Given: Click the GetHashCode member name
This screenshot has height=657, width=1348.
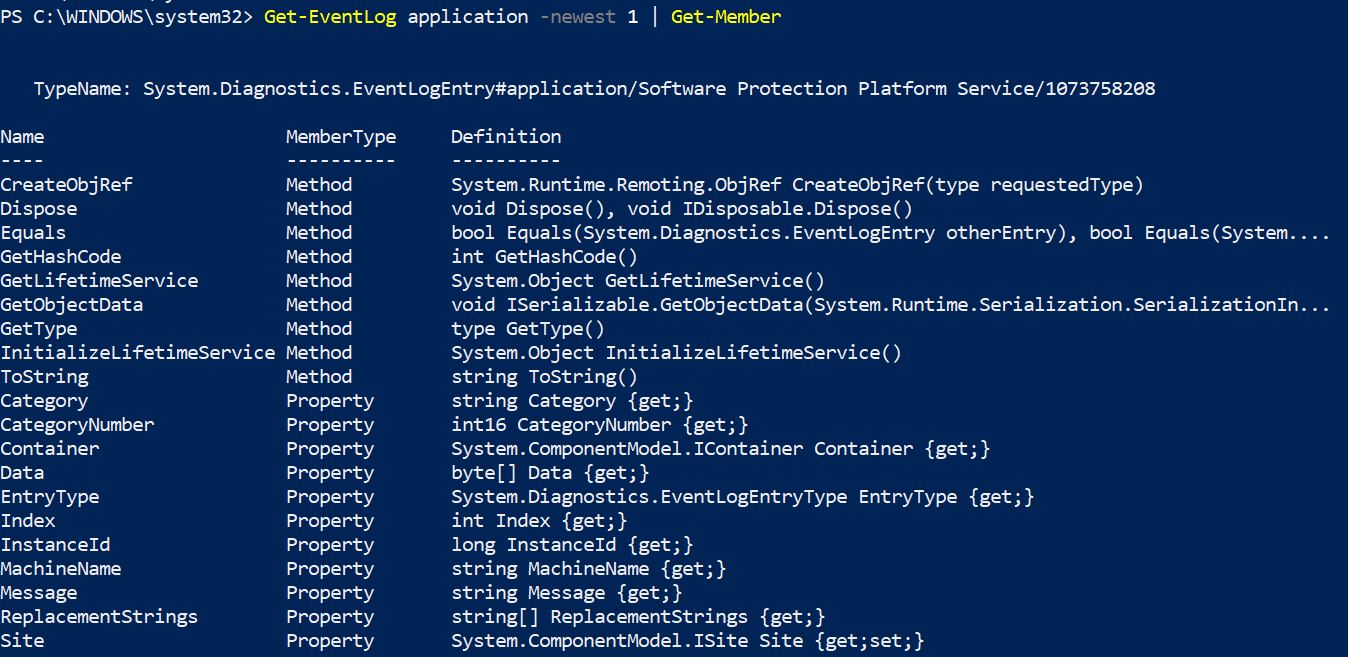Looking at the screenshot, I should [61, 257].
